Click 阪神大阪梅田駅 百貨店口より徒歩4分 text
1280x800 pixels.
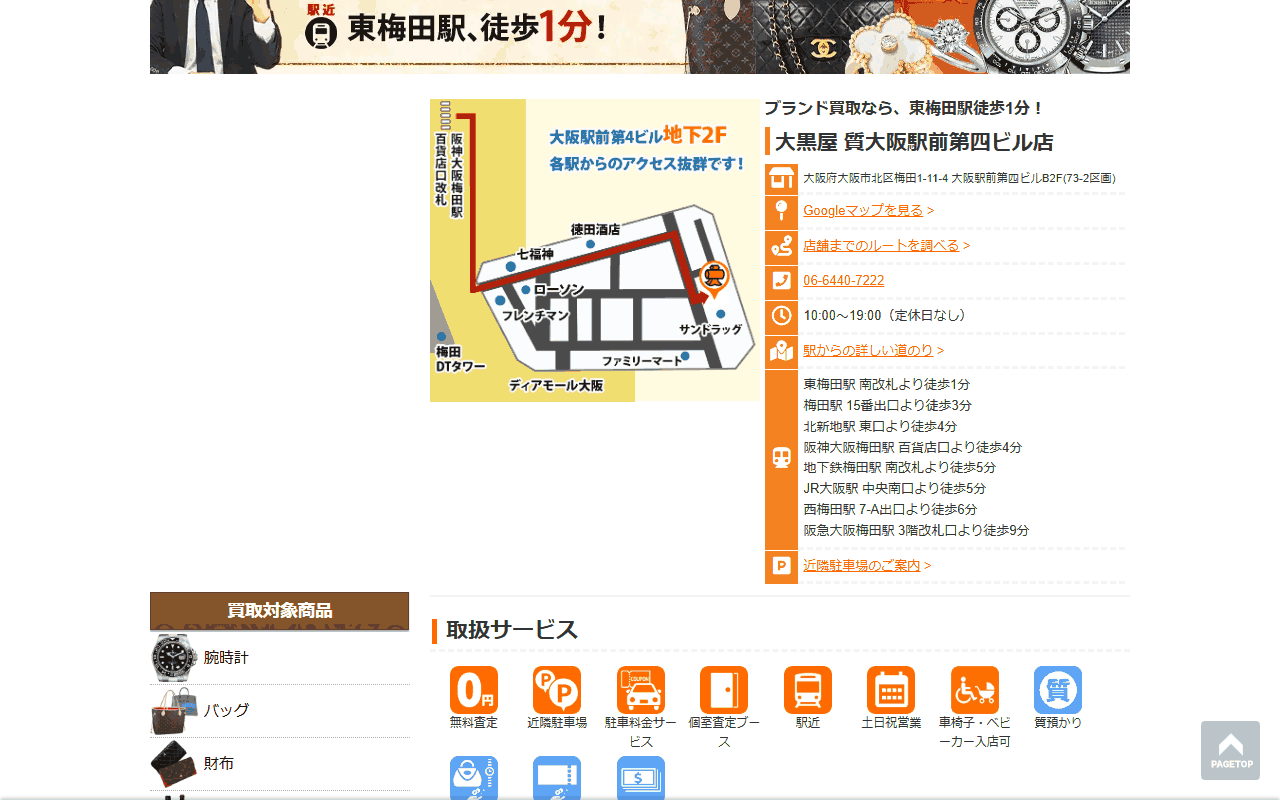[x=912, y=448]
